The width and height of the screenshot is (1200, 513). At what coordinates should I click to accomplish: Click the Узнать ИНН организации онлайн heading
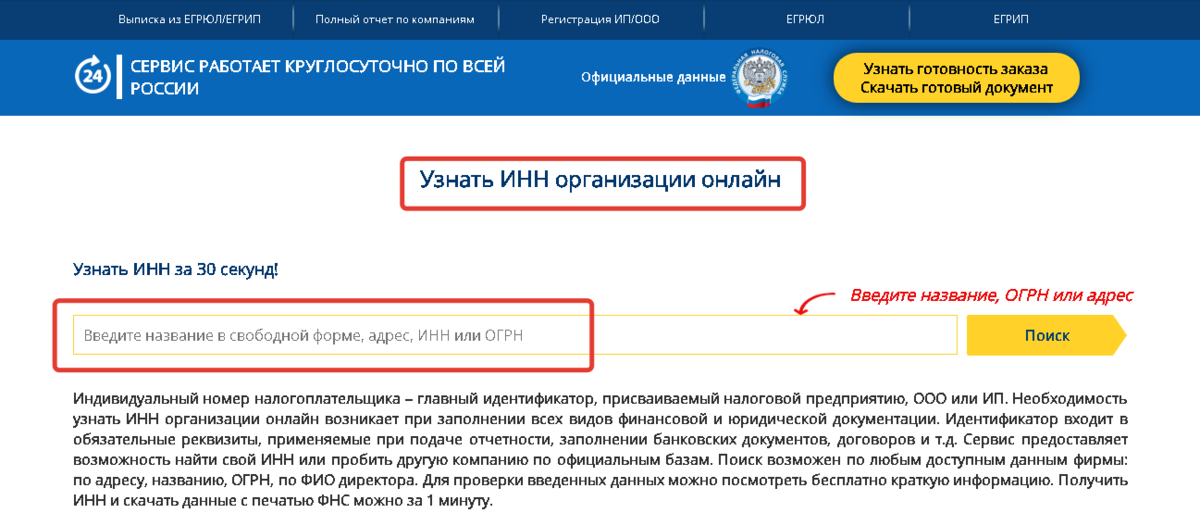click(x=600, y=180)
